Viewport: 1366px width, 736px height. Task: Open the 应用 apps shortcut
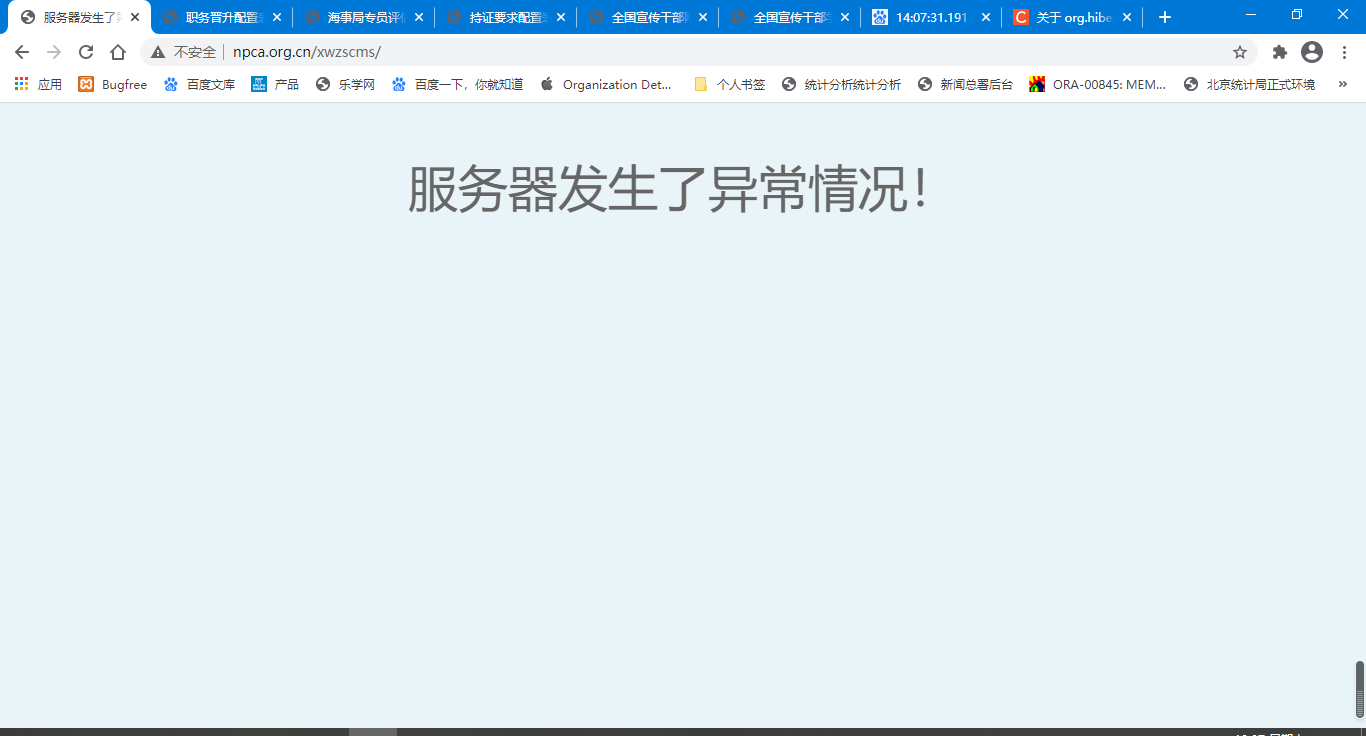point(38,85)
